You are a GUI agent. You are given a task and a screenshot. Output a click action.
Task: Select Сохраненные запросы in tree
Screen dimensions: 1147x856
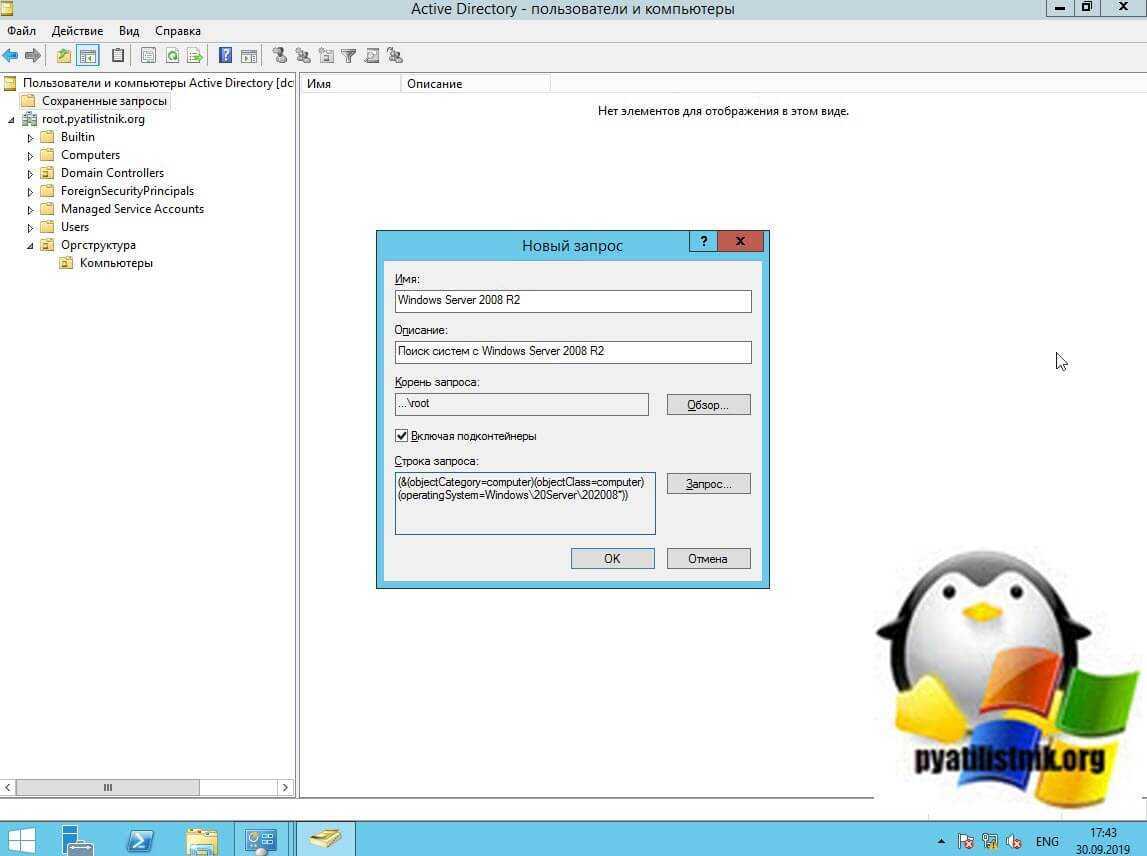pos(104,101)
